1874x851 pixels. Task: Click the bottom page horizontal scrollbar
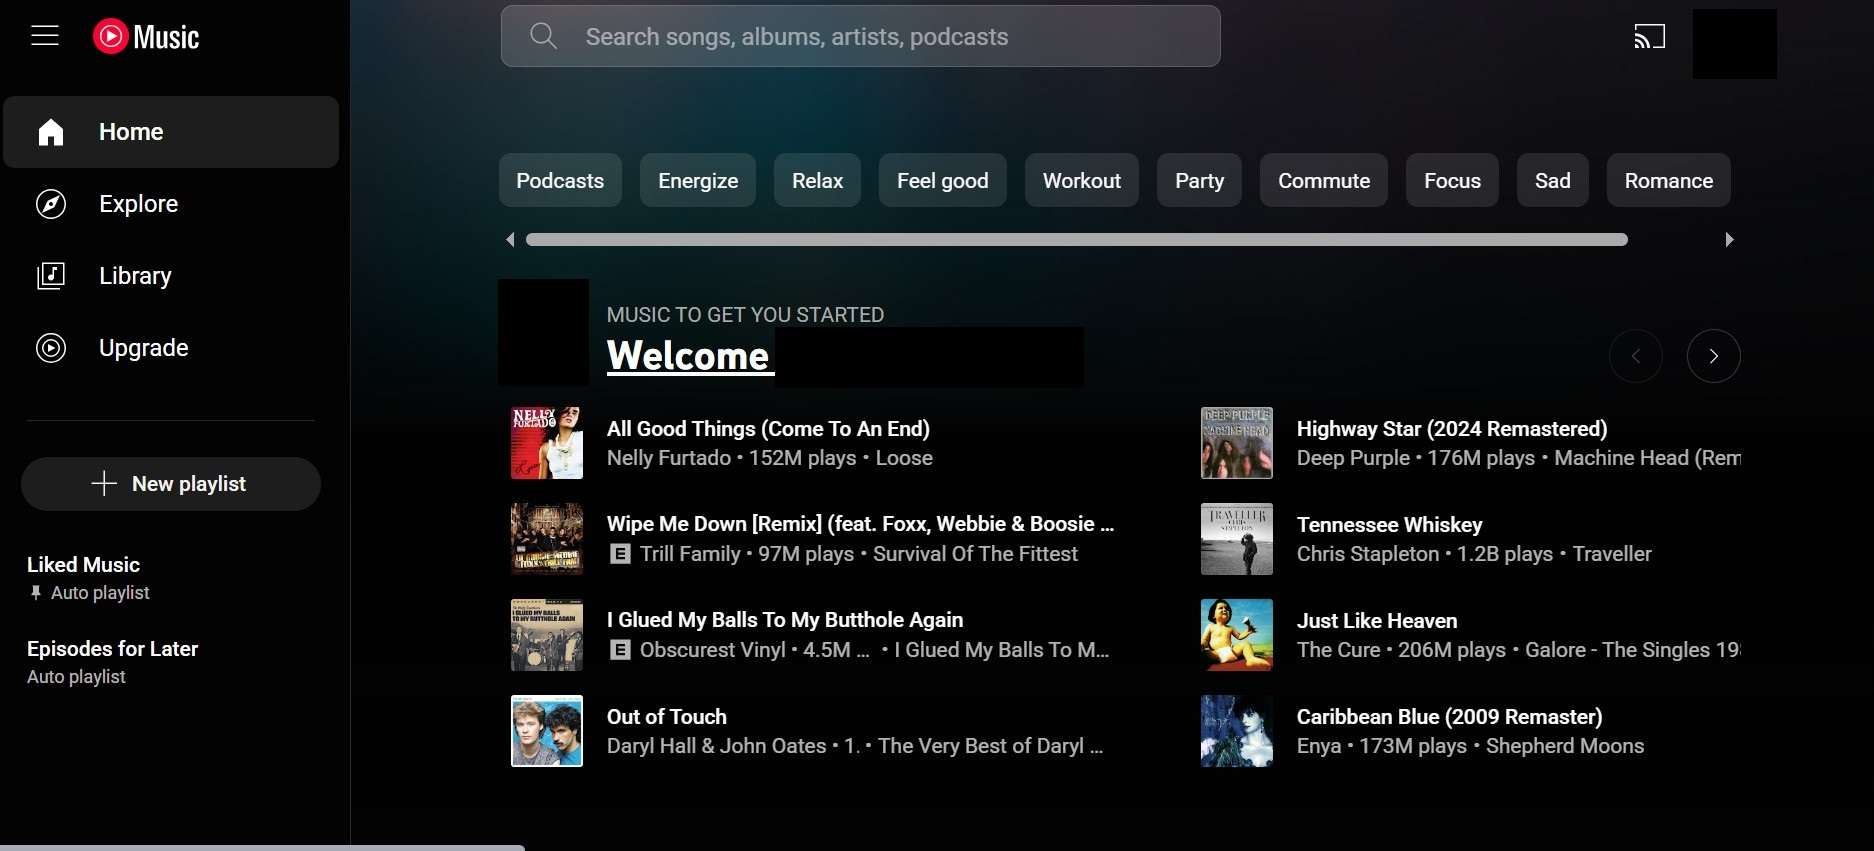pos(262,847)
